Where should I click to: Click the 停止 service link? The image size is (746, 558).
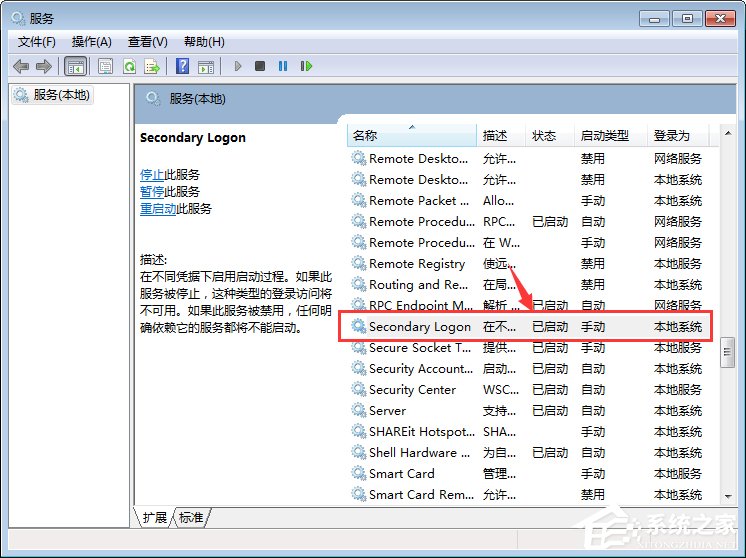[152, 175]
